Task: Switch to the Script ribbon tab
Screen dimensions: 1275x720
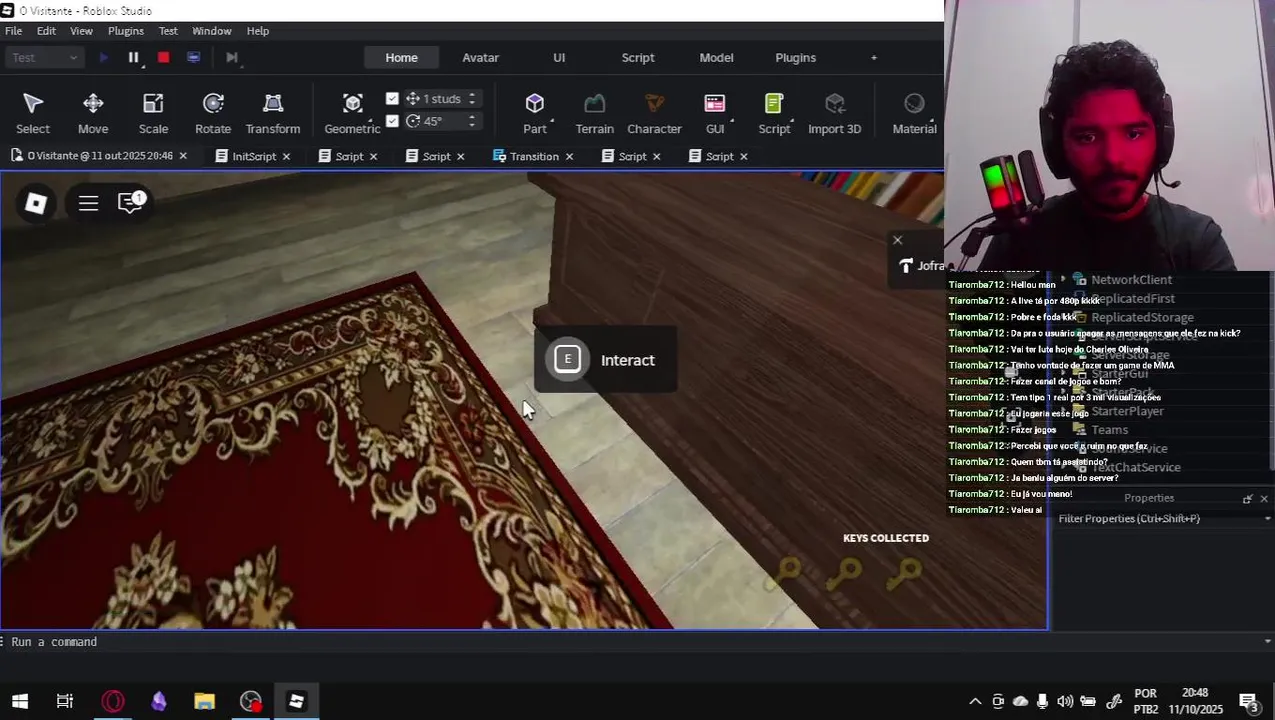Action: 638,58
